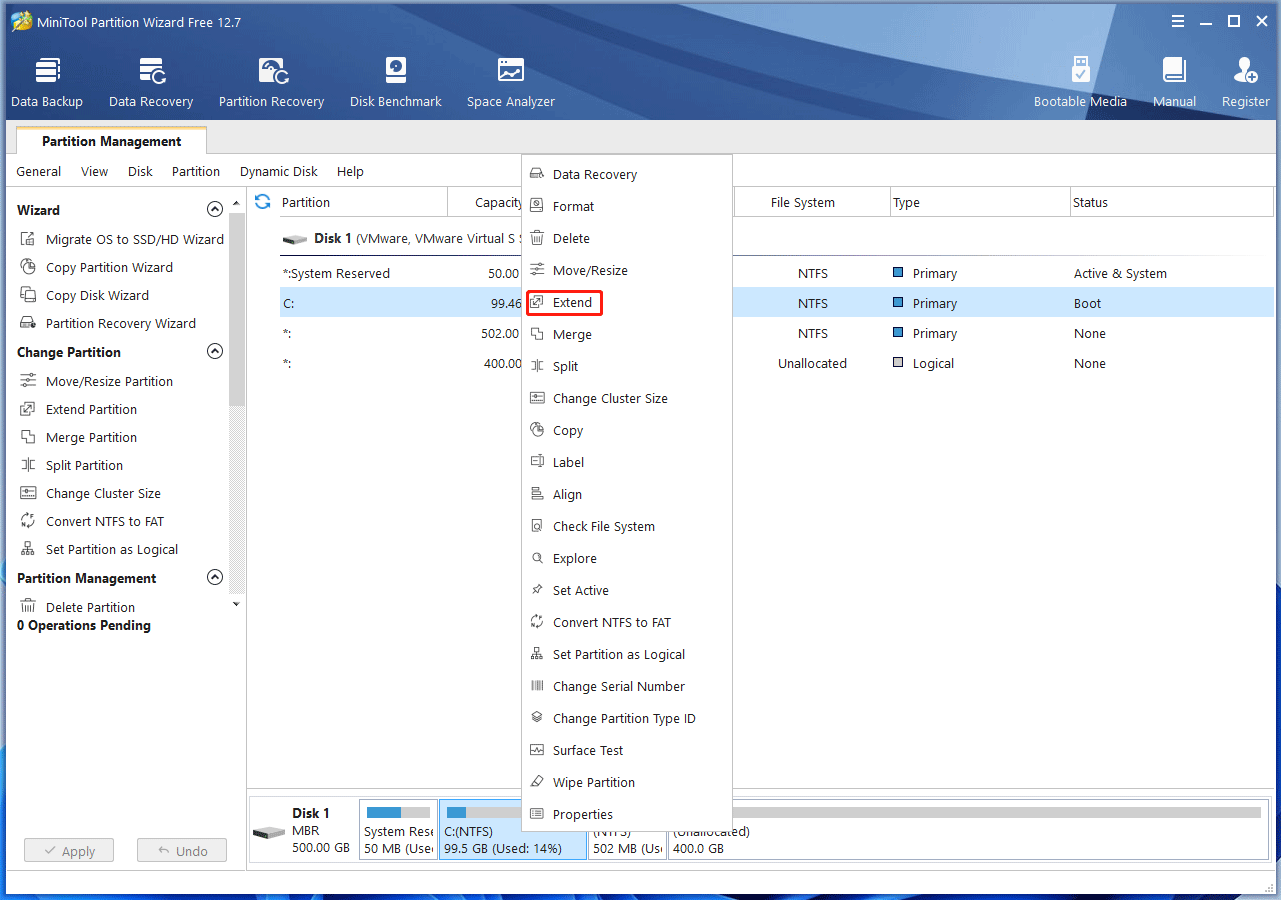Image resolution: width=1281 pixels, height=900 pixels.
Task: Select the System Reserved partition row
Action: 777,273
